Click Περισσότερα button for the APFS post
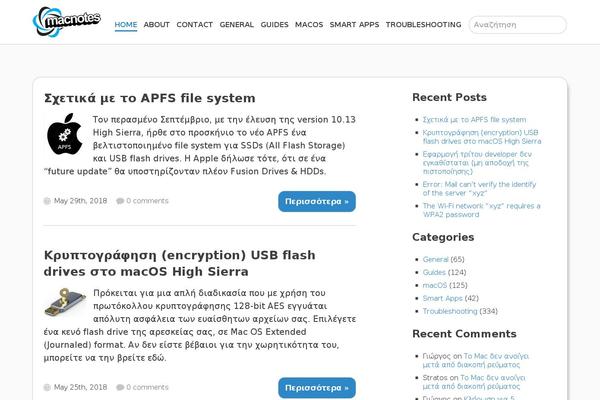The width and height of the screenshot is (600, 400). pyautogui.click(x=317, y=201)
